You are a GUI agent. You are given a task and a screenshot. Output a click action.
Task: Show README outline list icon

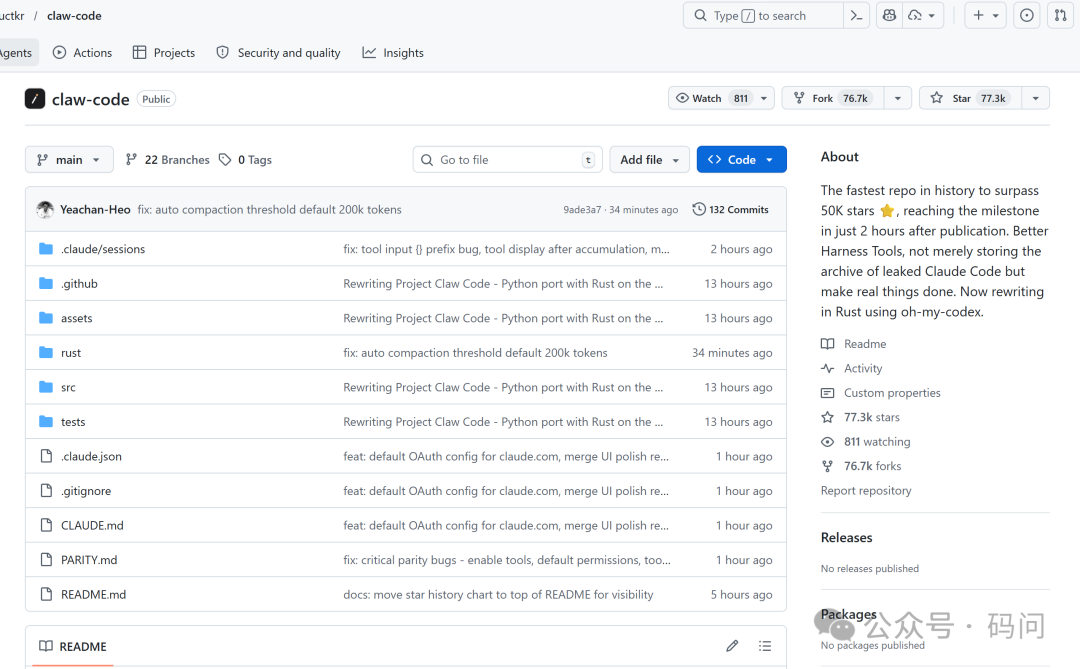click(765, 646)
